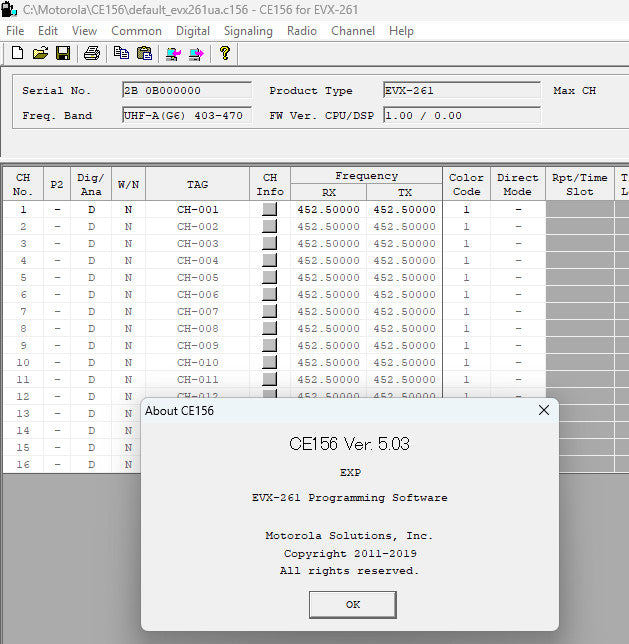Click the New file toolbar icon
629x644 pixels.
coord(17,53)
